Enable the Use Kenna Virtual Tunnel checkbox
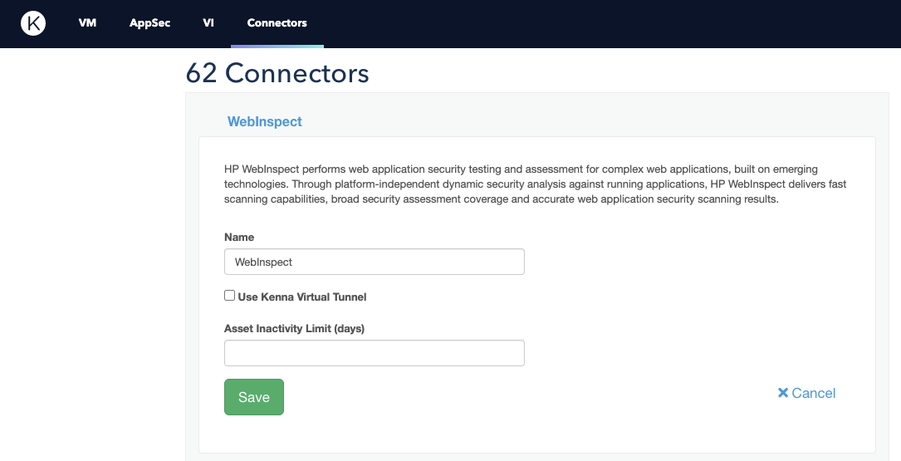This screenshot has height=461, width=901. pos(229,295)
